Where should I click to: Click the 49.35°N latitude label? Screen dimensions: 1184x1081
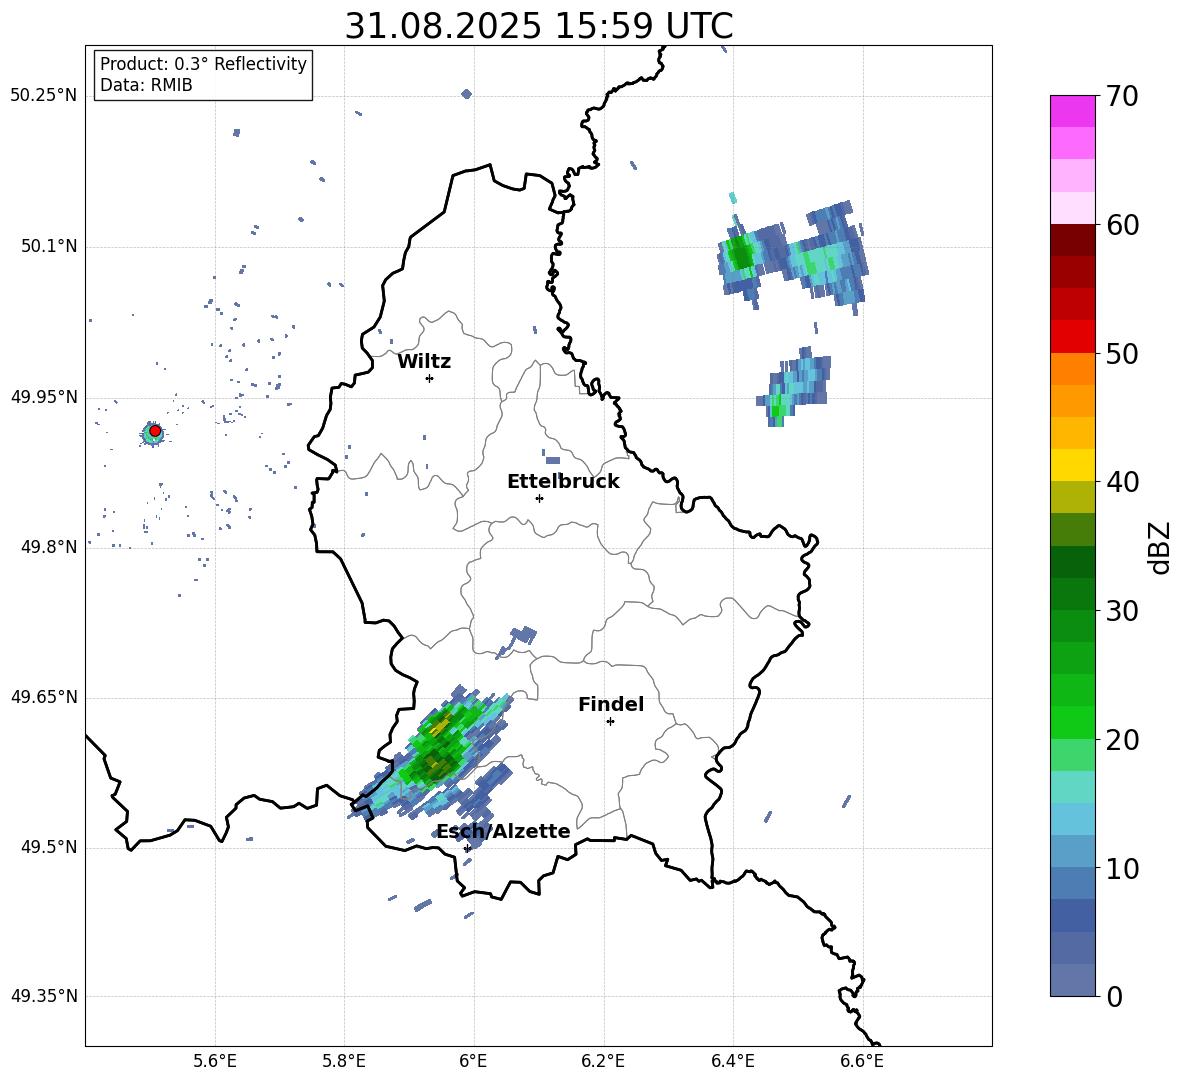coord(44,996)
